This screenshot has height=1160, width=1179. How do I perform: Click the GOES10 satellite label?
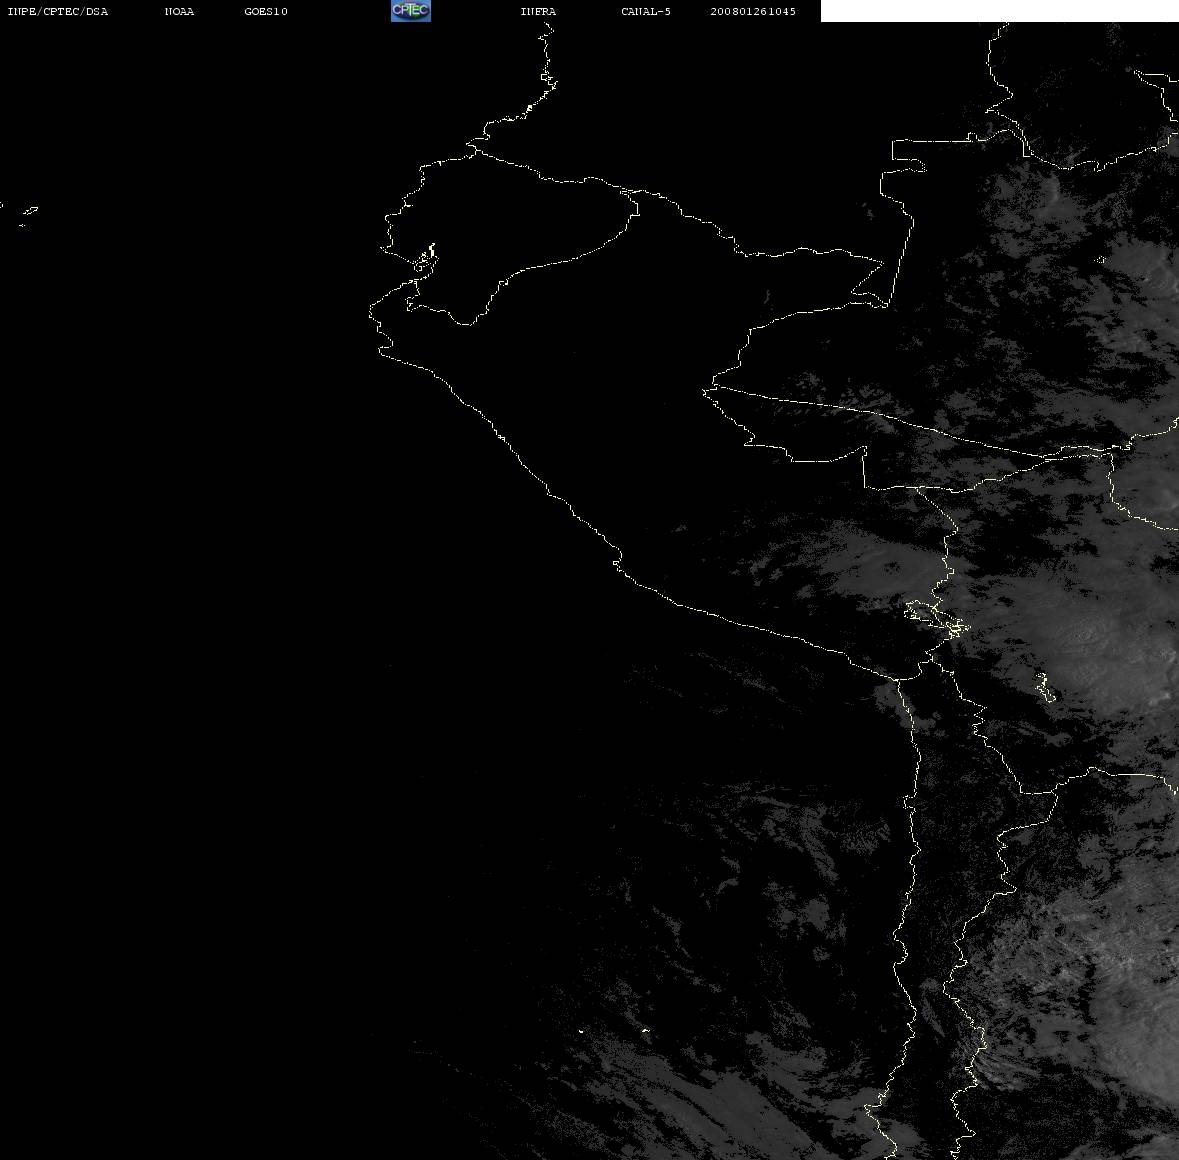tap(266, 11)
